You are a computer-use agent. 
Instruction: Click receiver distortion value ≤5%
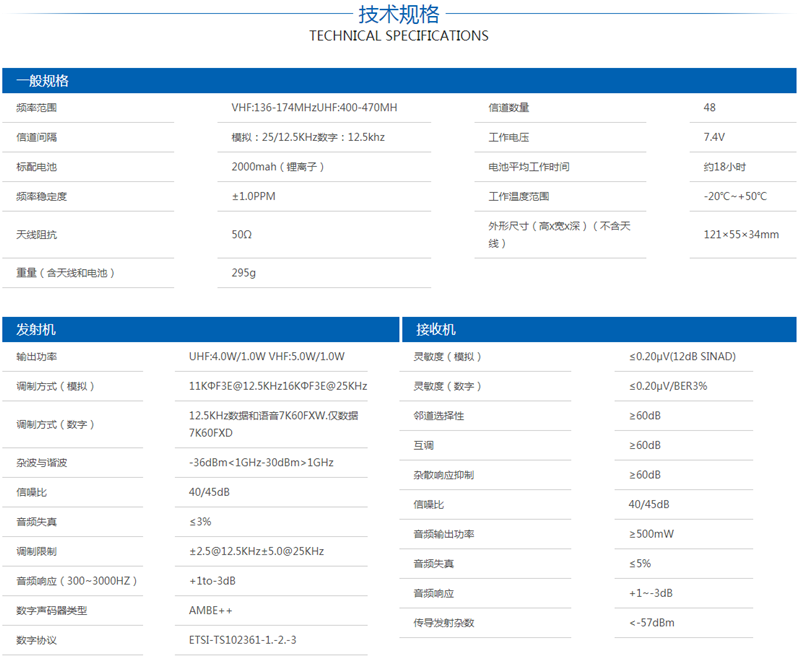(x=640, y=564)
